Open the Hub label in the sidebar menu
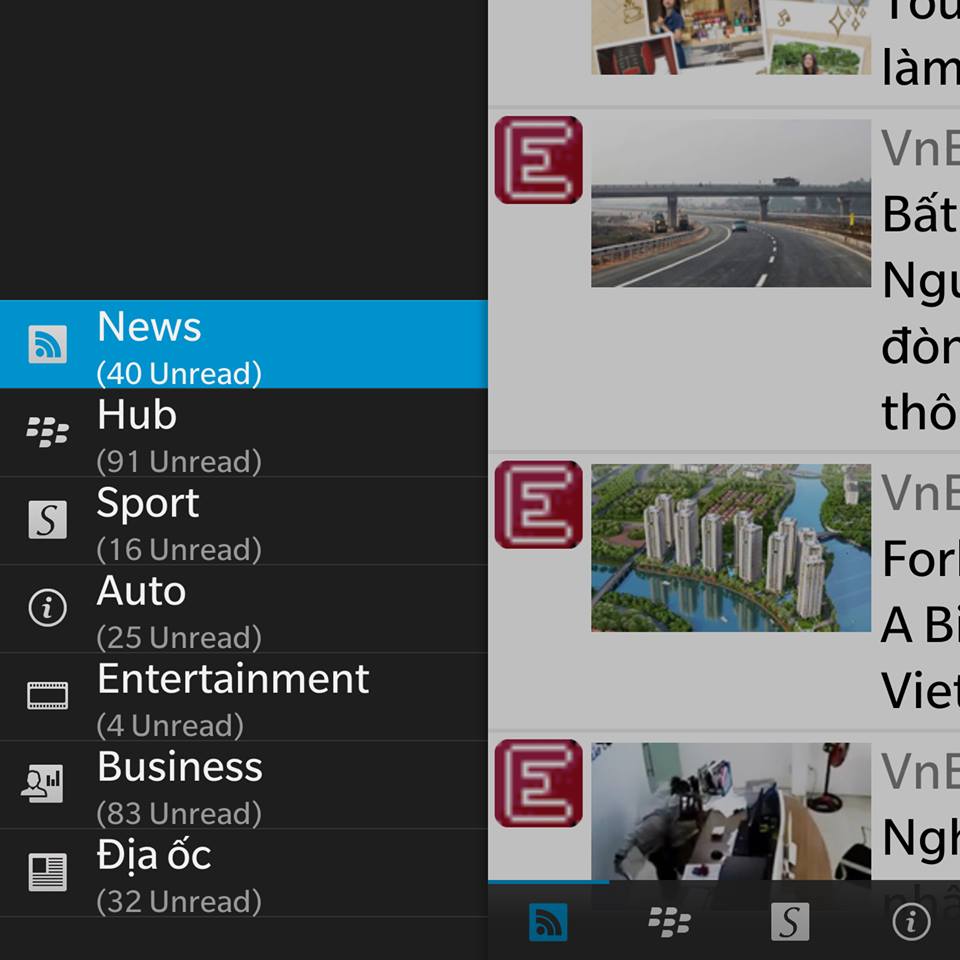 click(x=137, y=414)
